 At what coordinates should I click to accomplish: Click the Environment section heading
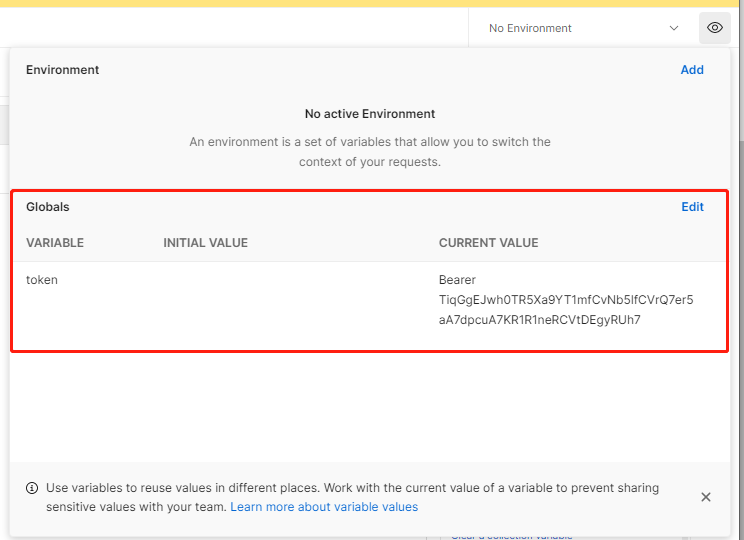[x=62, y=70]
